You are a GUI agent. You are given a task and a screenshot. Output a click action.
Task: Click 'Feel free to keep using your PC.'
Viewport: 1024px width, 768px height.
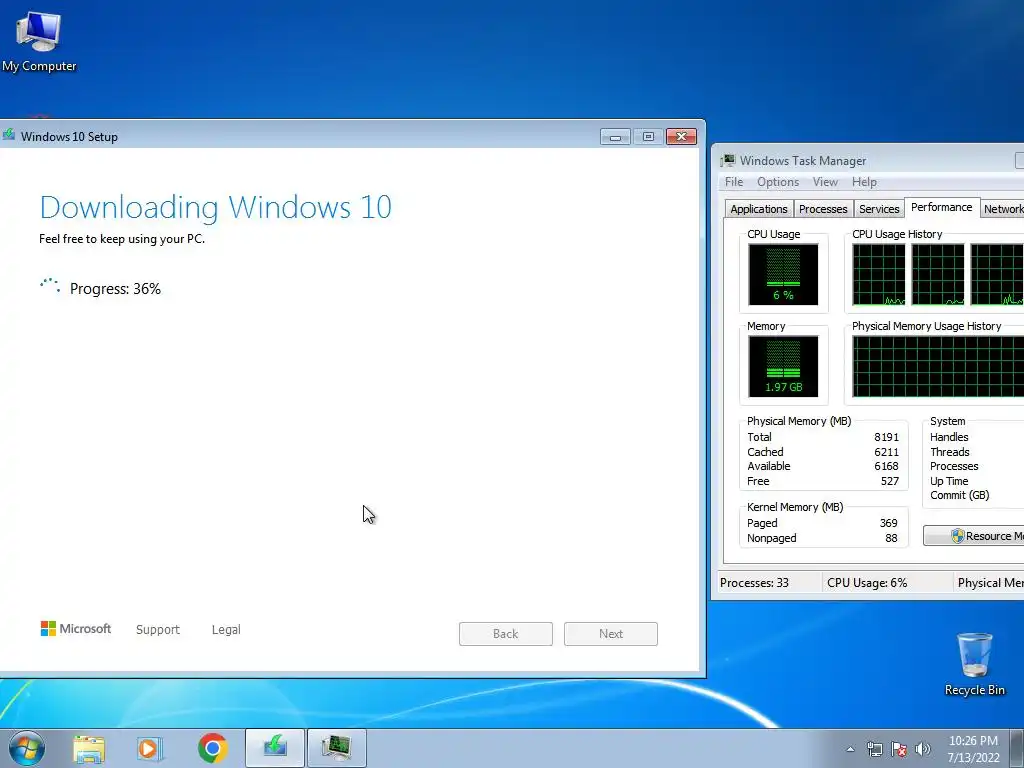[x=122, y=239]
